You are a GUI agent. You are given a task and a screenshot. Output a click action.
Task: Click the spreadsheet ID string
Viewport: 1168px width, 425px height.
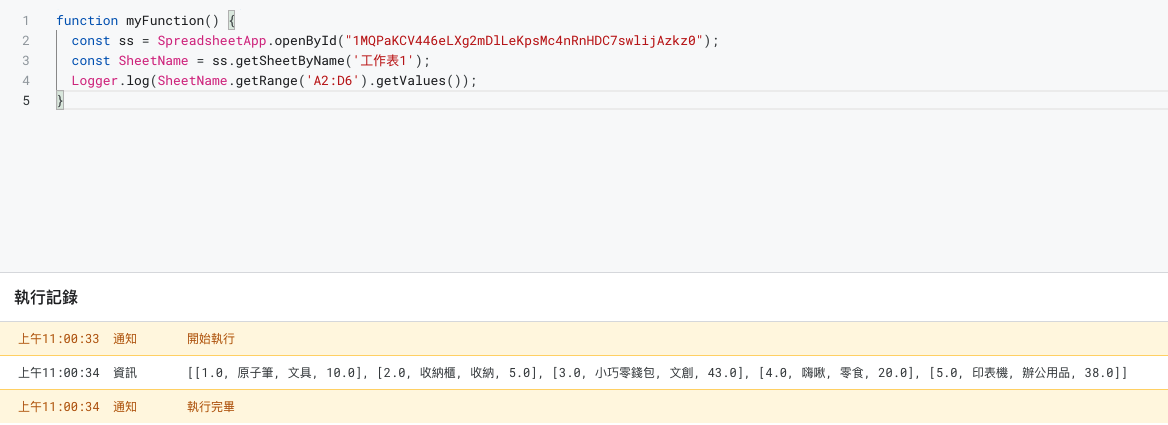click(523, 40)
